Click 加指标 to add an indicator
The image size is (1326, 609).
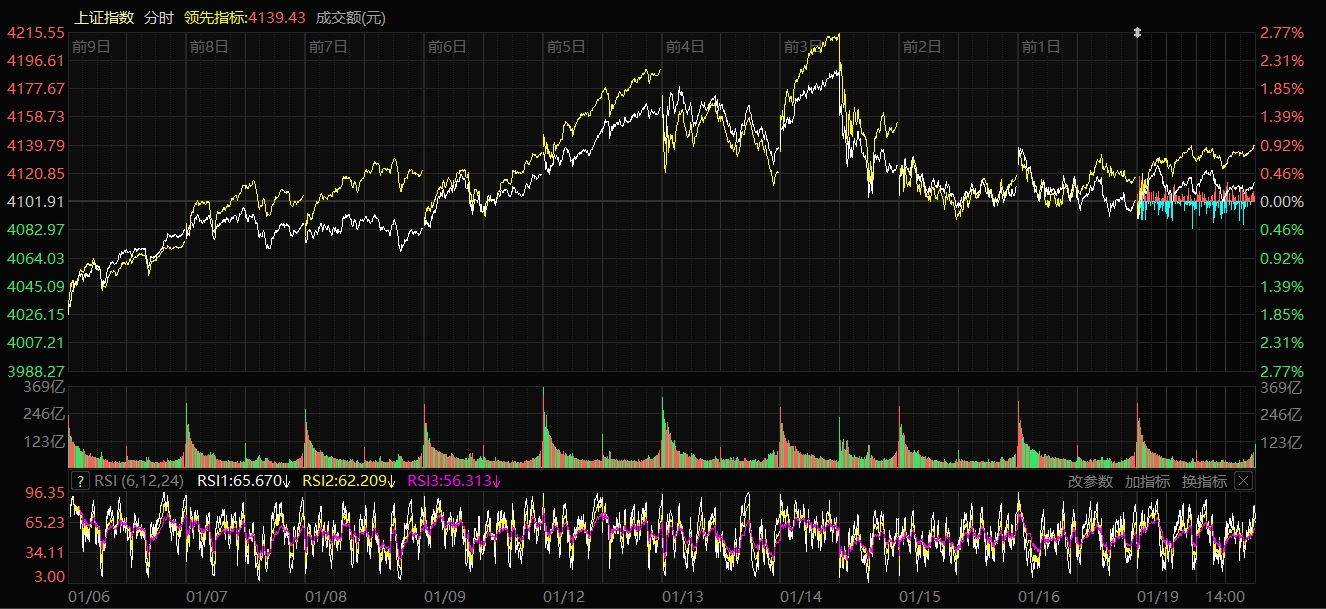[1147, 481]
